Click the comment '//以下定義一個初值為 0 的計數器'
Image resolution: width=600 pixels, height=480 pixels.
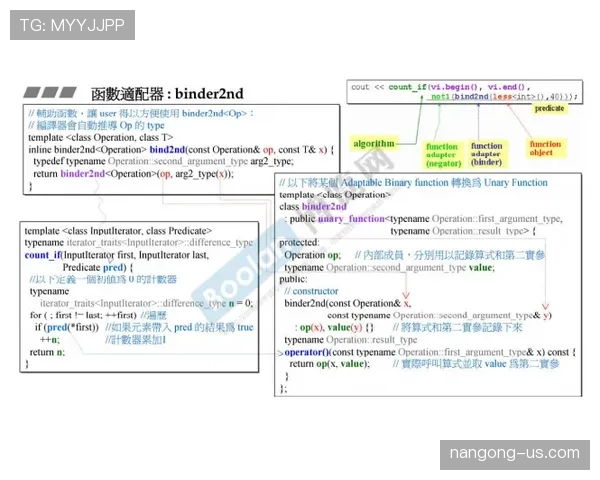point(103,279)
